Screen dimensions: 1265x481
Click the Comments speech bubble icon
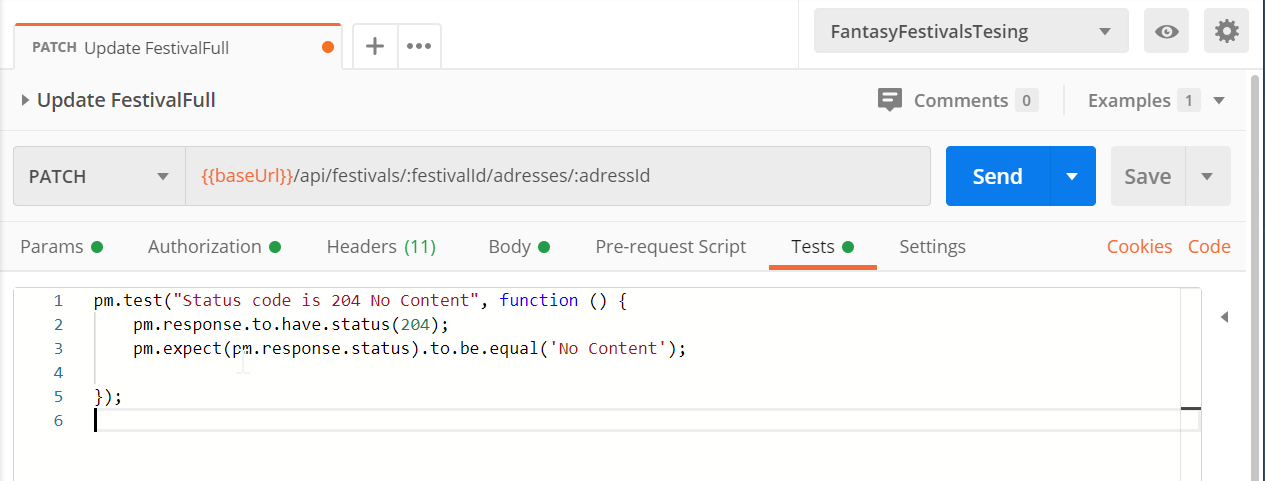889,100
